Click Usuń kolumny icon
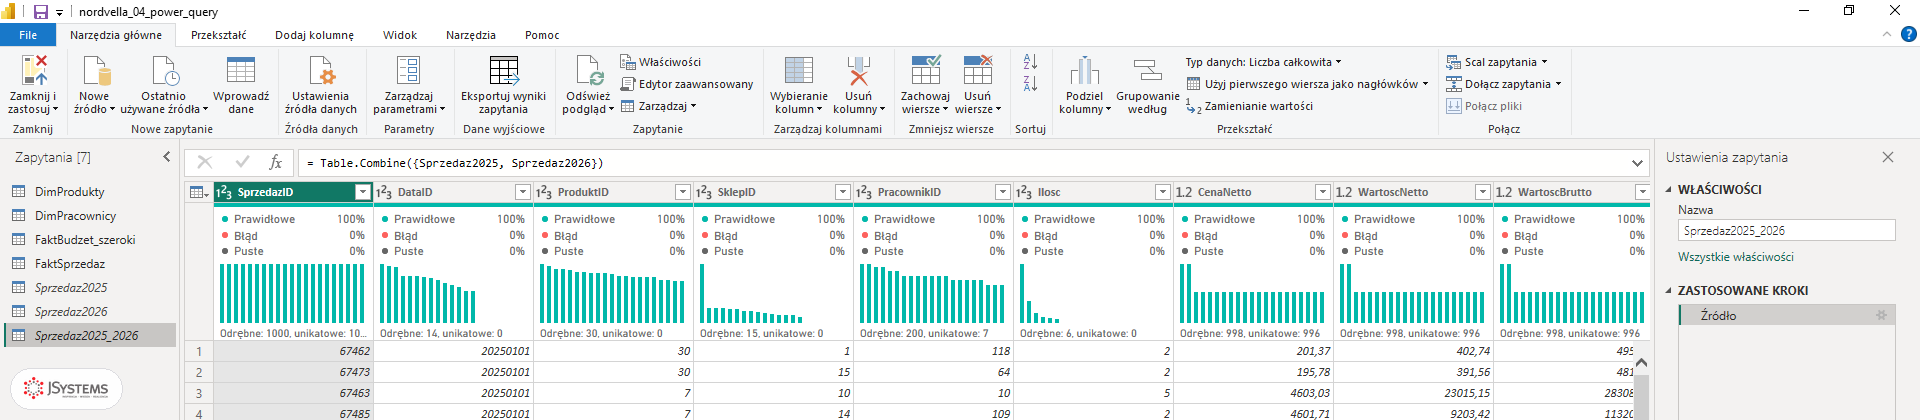The width and height of the screenshot is (1920, 420). point(858,71)
